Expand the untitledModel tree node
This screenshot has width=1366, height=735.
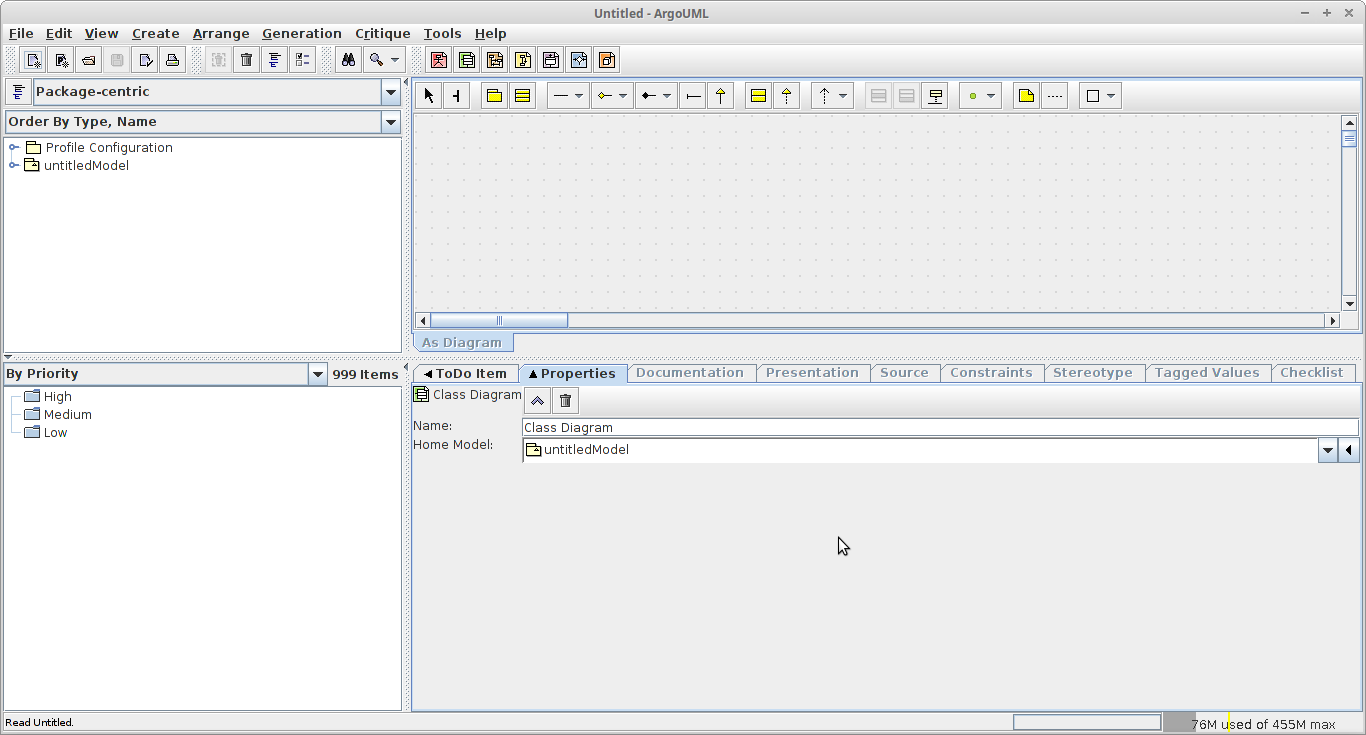point(14,166)
